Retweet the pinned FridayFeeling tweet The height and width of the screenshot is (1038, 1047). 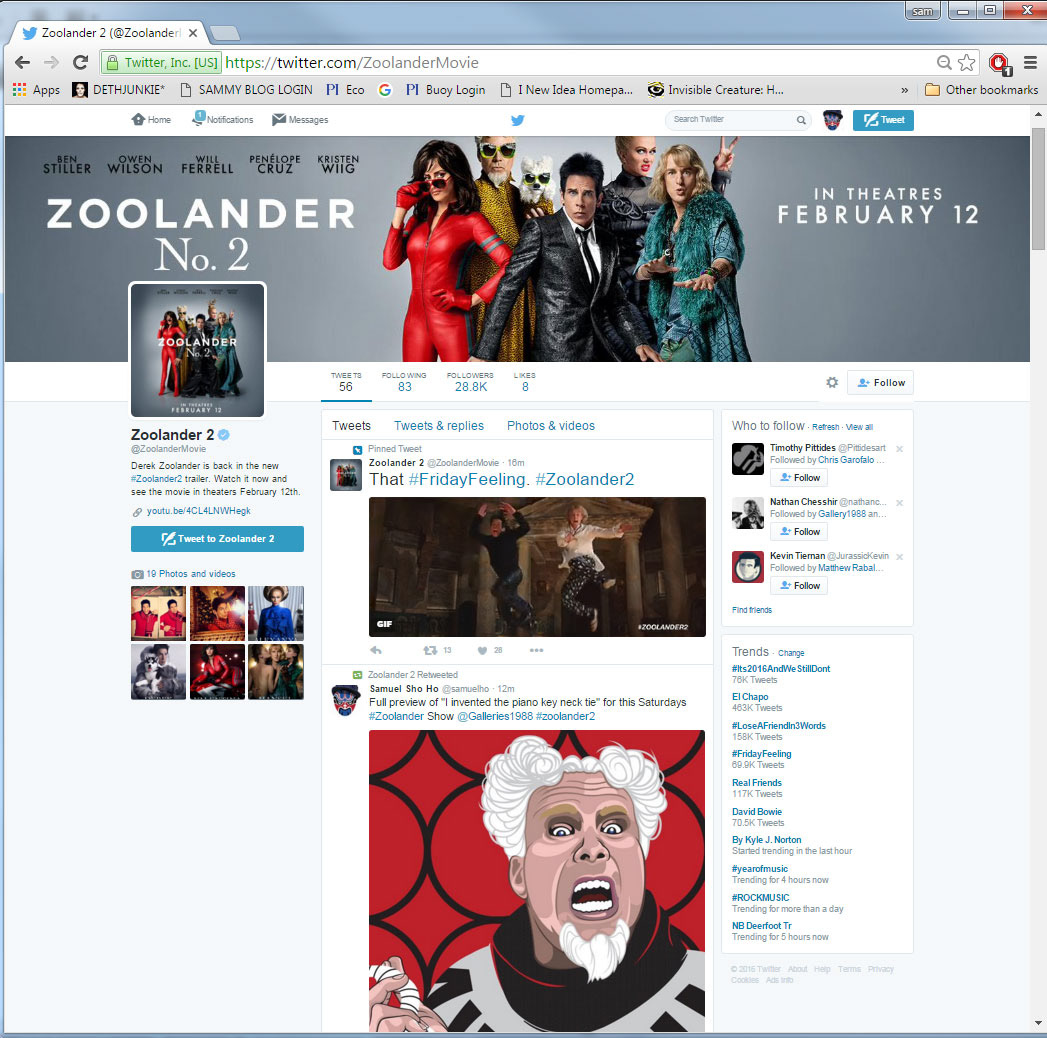(x=431, y=650)
